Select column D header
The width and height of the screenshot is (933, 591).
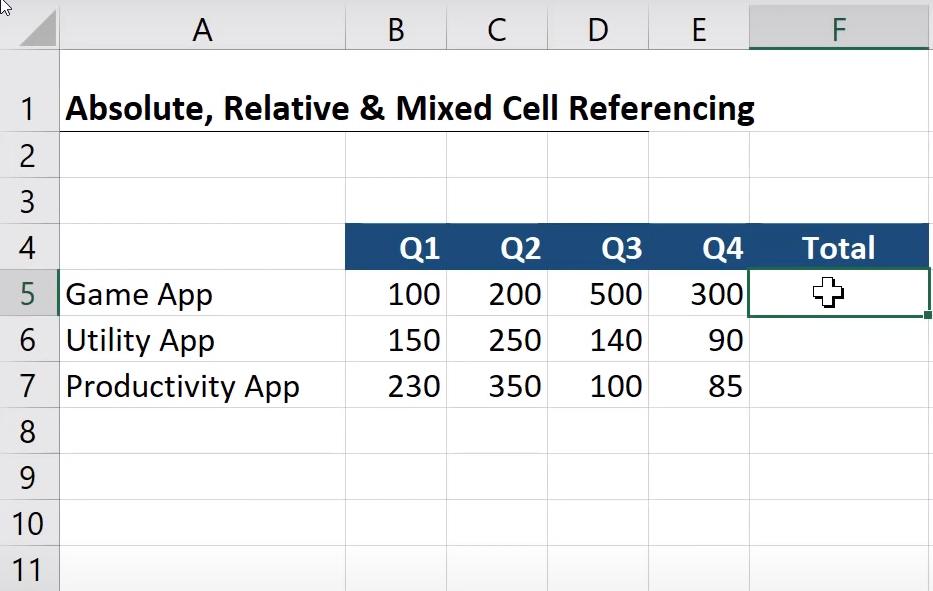click(598, 29)
